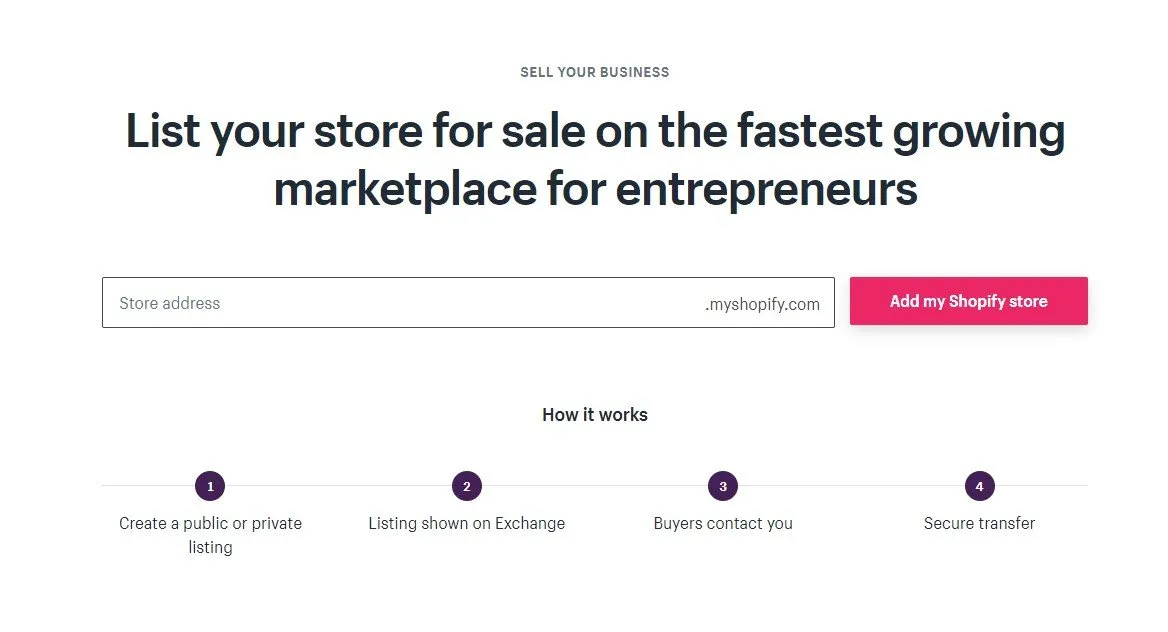Click the 'SELL YOUR BUSINESS' label link
This screenshot has width=1168, height=632.
(594, 71)
